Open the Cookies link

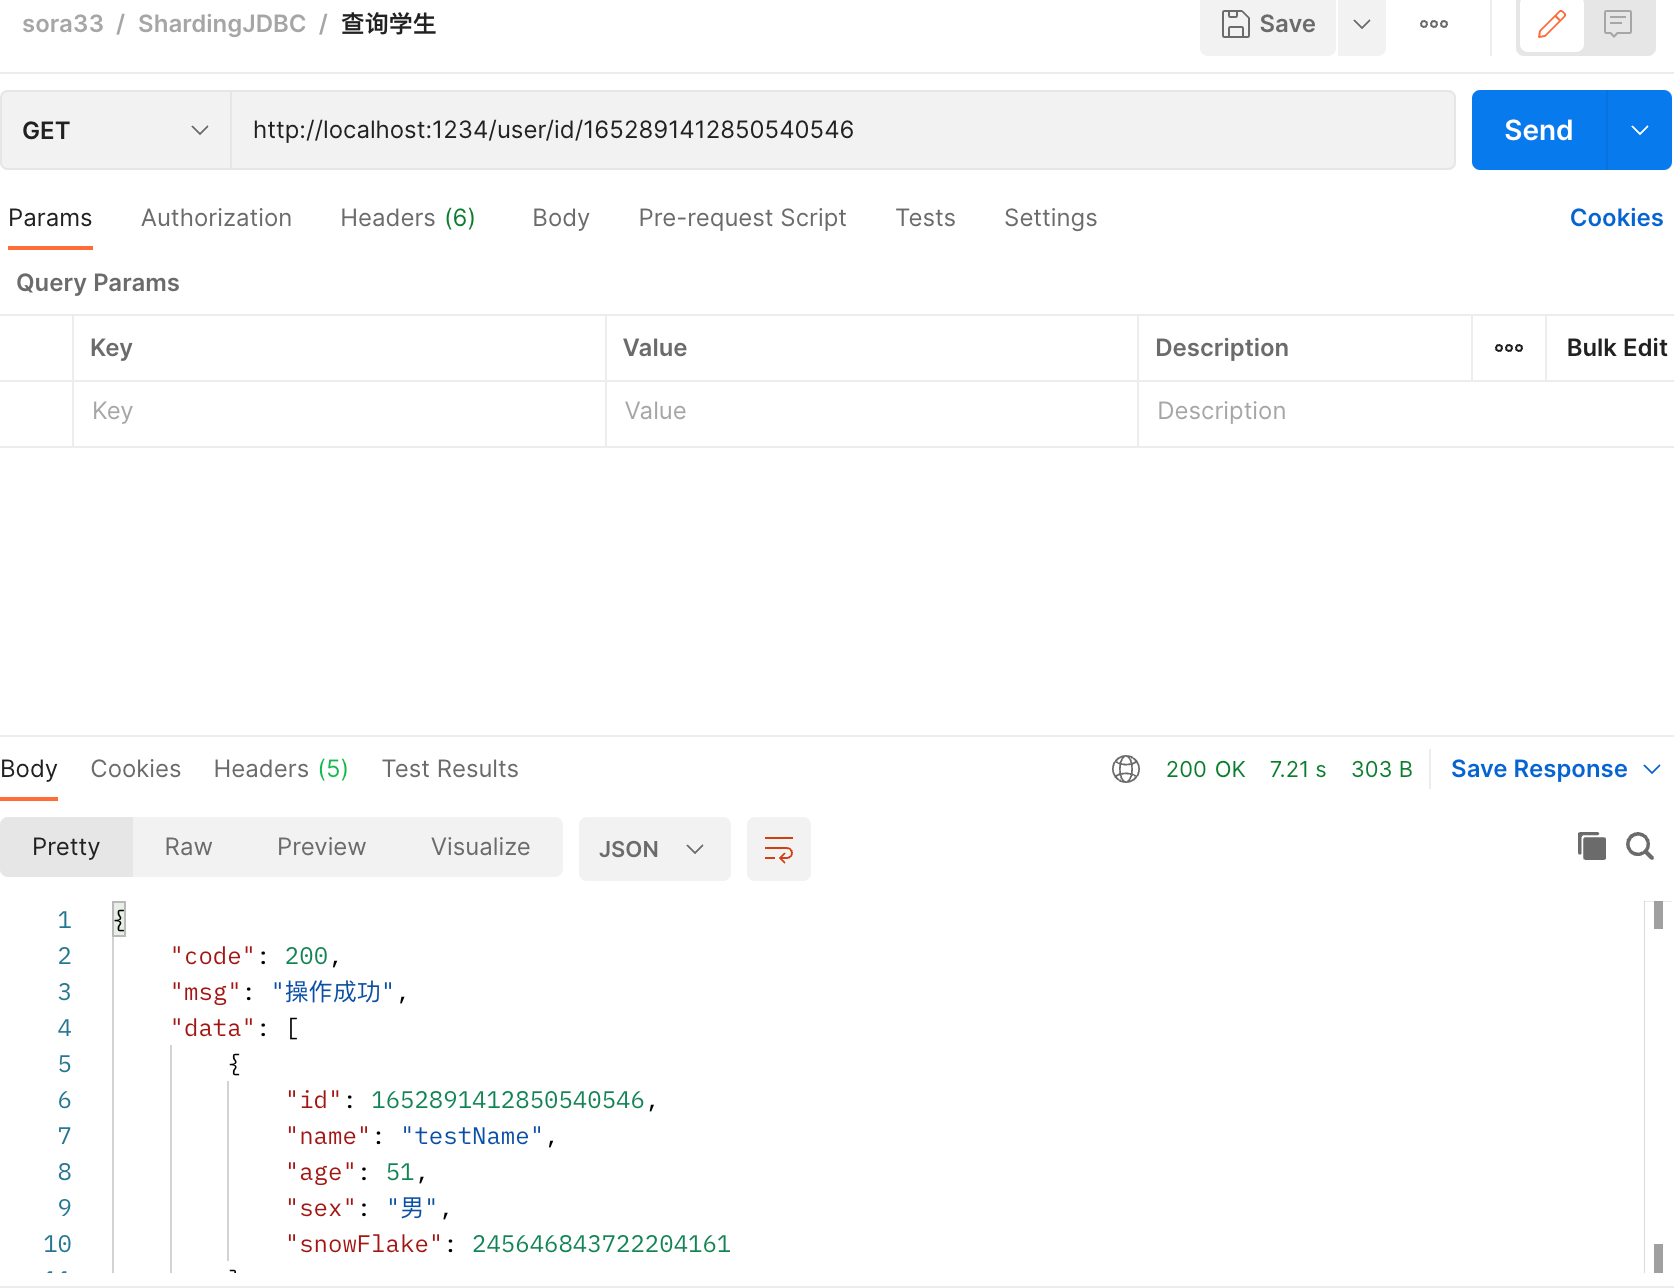[x=1615, y=218]
